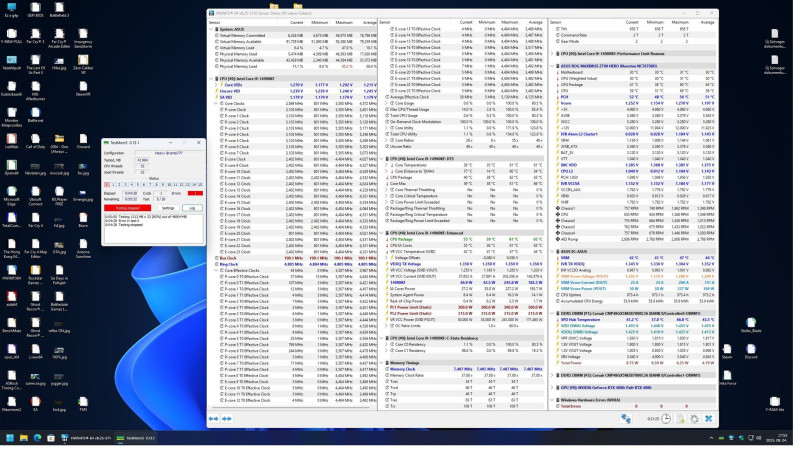Select the Rockstar Games desktop icon
This screenshot has height=457, width=800.
tap(35, 275)
